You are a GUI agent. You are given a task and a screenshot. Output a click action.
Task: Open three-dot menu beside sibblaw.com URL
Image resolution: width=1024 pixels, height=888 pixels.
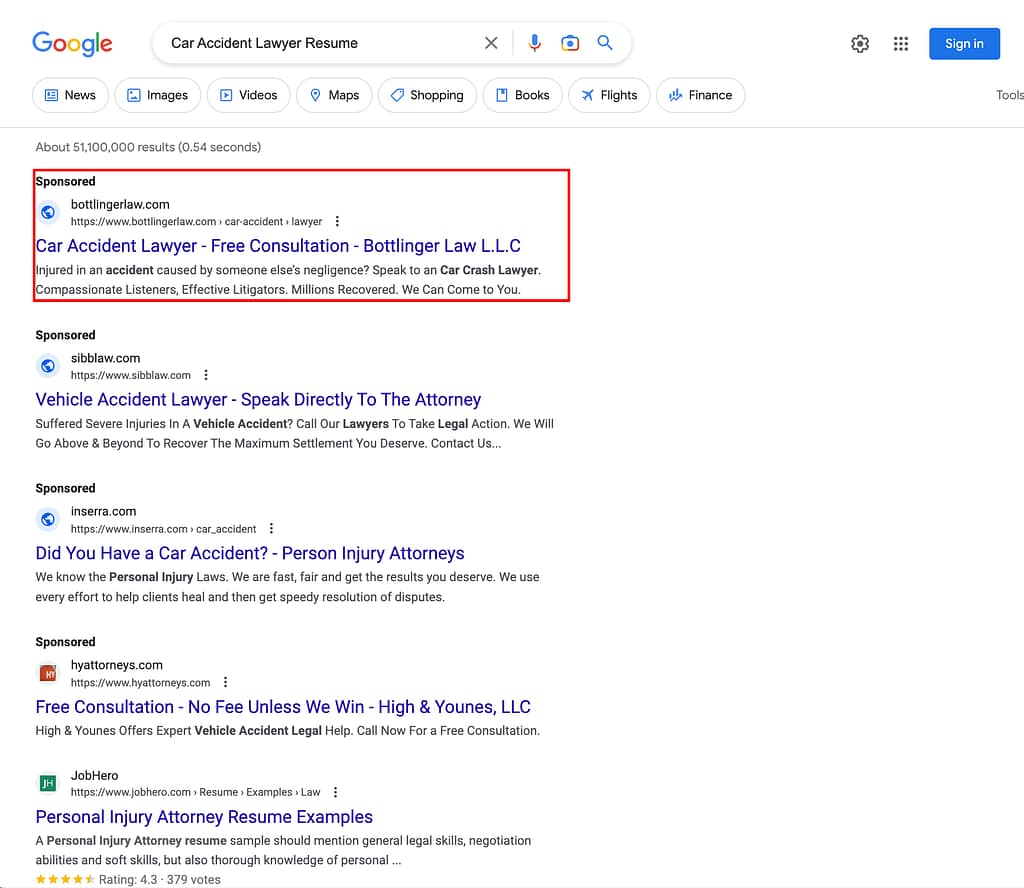pyautogui.click(x=206, y=375)
